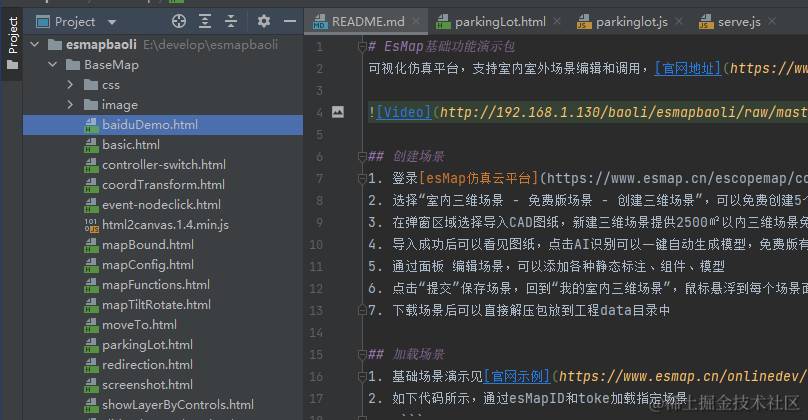Close the parkingLot.html tab
The width and height of the screenshot is (808, 420).
click(x=557, y=21)
